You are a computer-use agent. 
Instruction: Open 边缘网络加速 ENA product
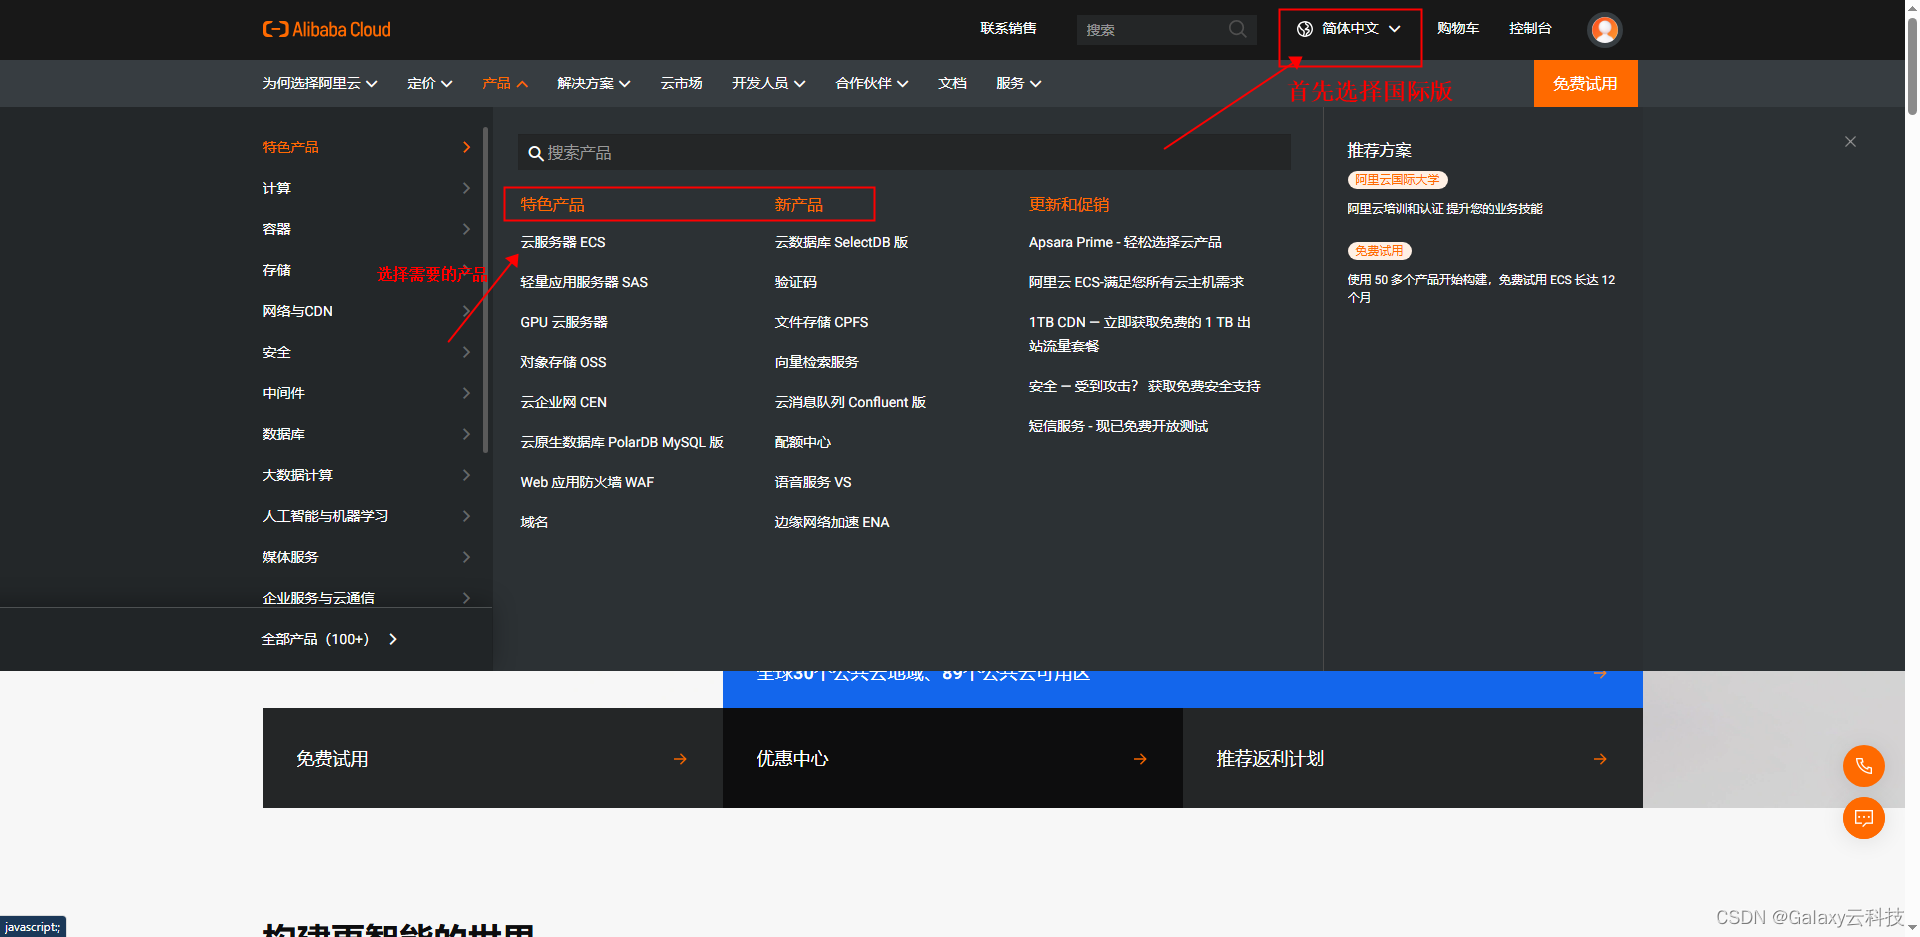[832, 522]
